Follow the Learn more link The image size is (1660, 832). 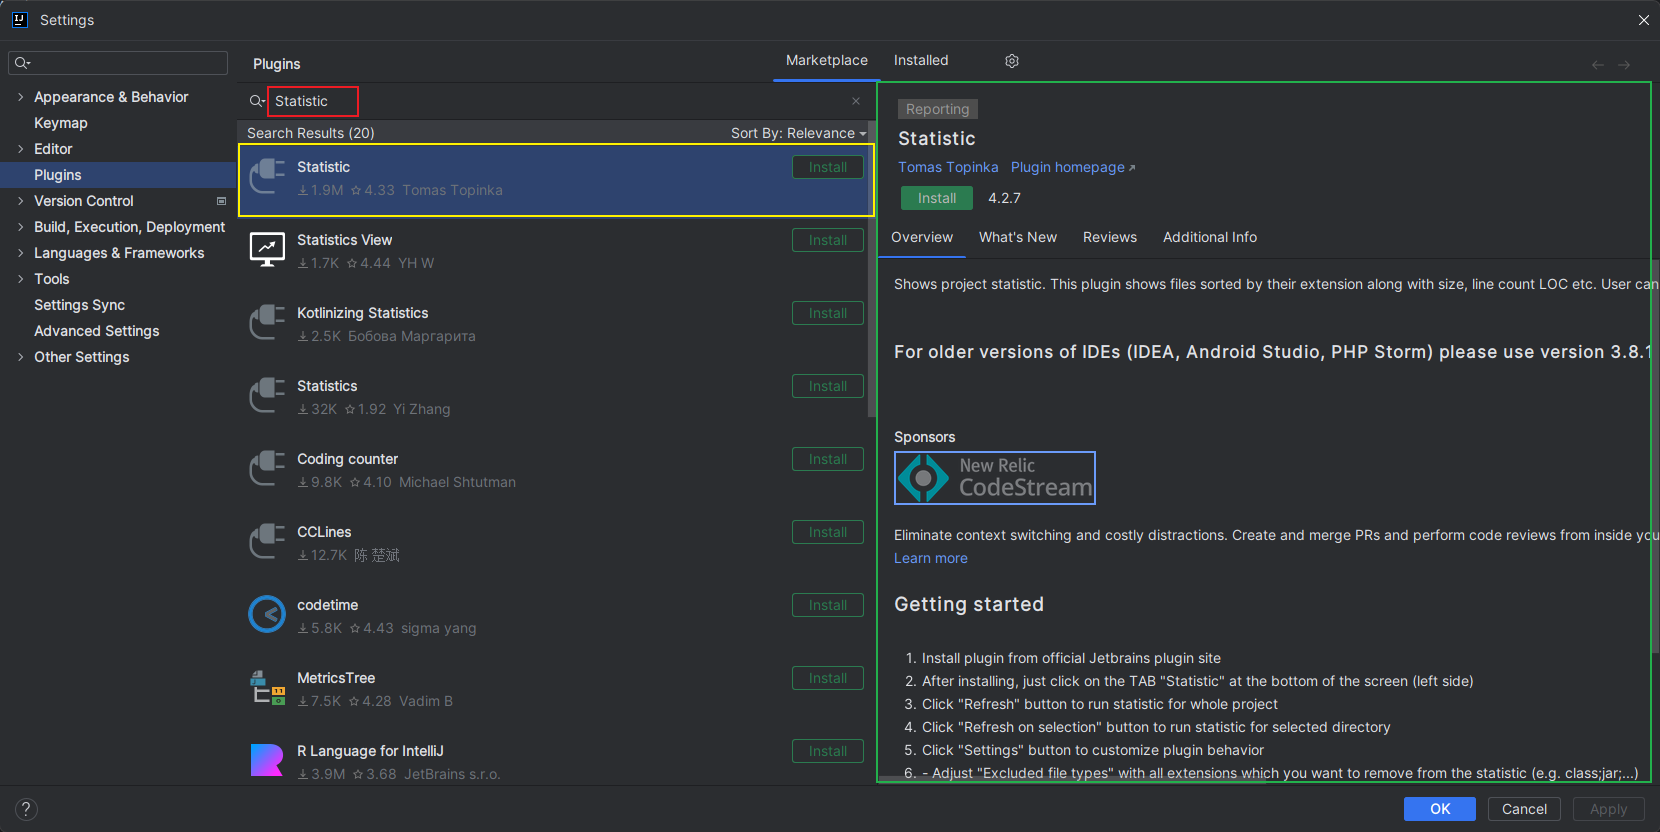coord(931,558)
